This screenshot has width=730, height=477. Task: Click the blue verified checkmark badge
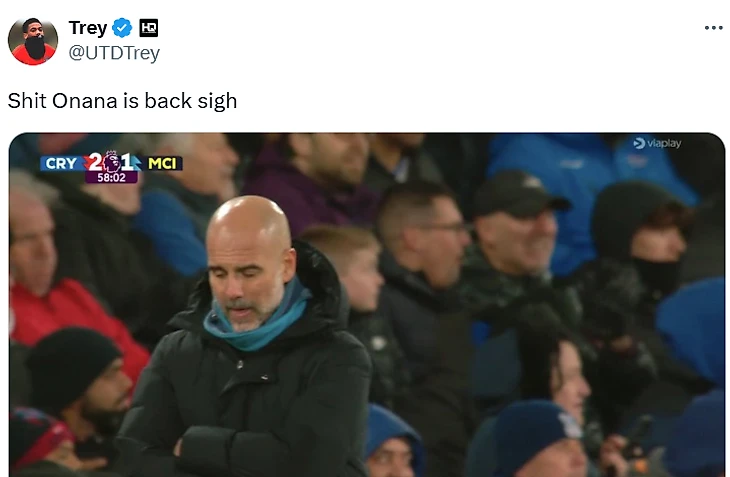(122, 28)
